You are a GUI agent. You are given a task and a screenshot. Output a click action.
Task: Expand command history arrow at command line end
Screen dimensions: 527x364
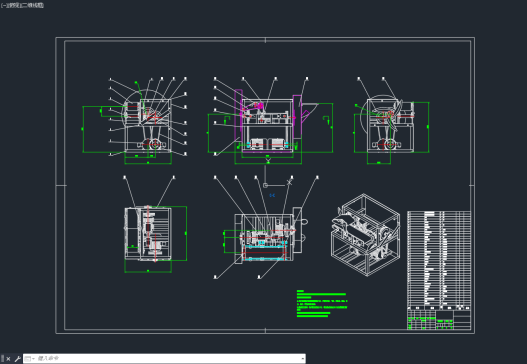click(302, 359)
